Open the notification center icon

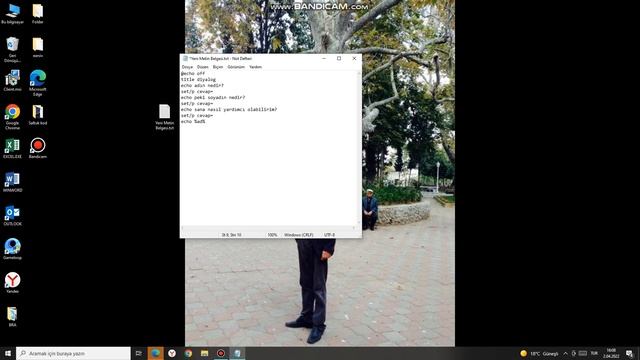click(x=629, y=353)
